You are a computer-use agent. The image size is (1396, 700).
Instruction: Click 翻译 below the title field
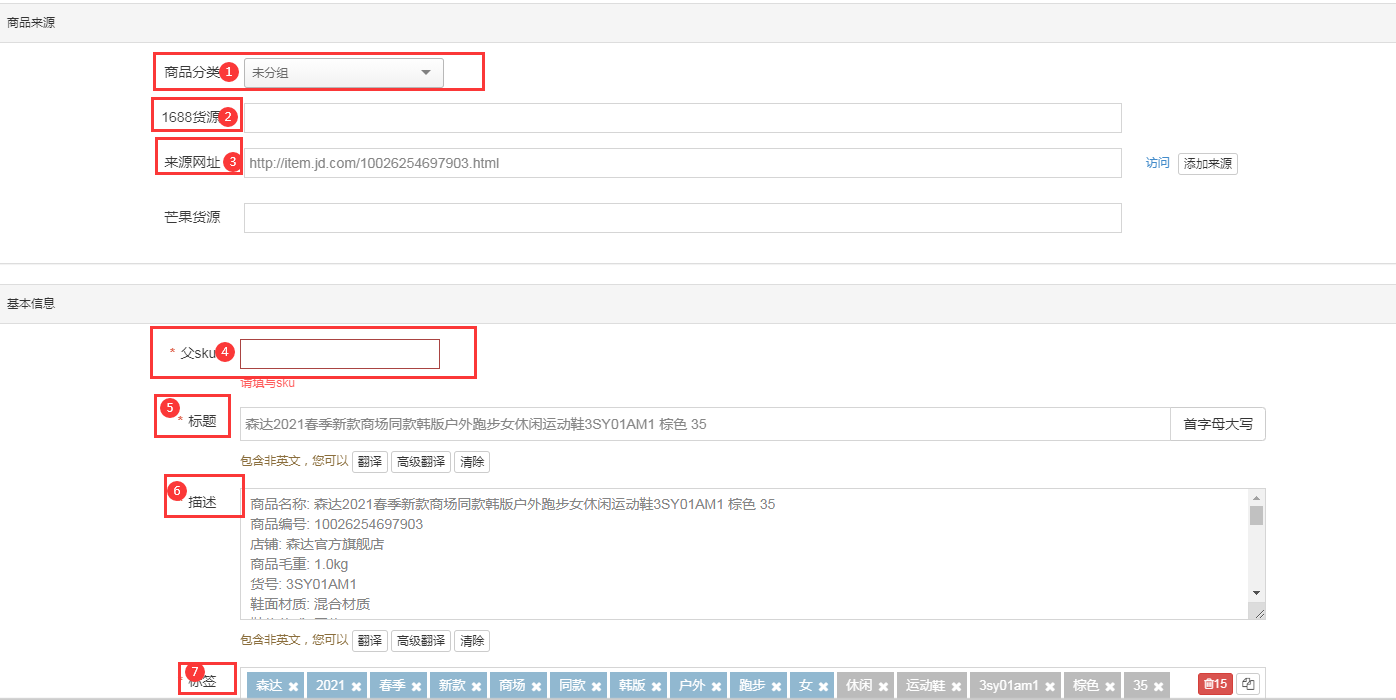tap(369, 462)
